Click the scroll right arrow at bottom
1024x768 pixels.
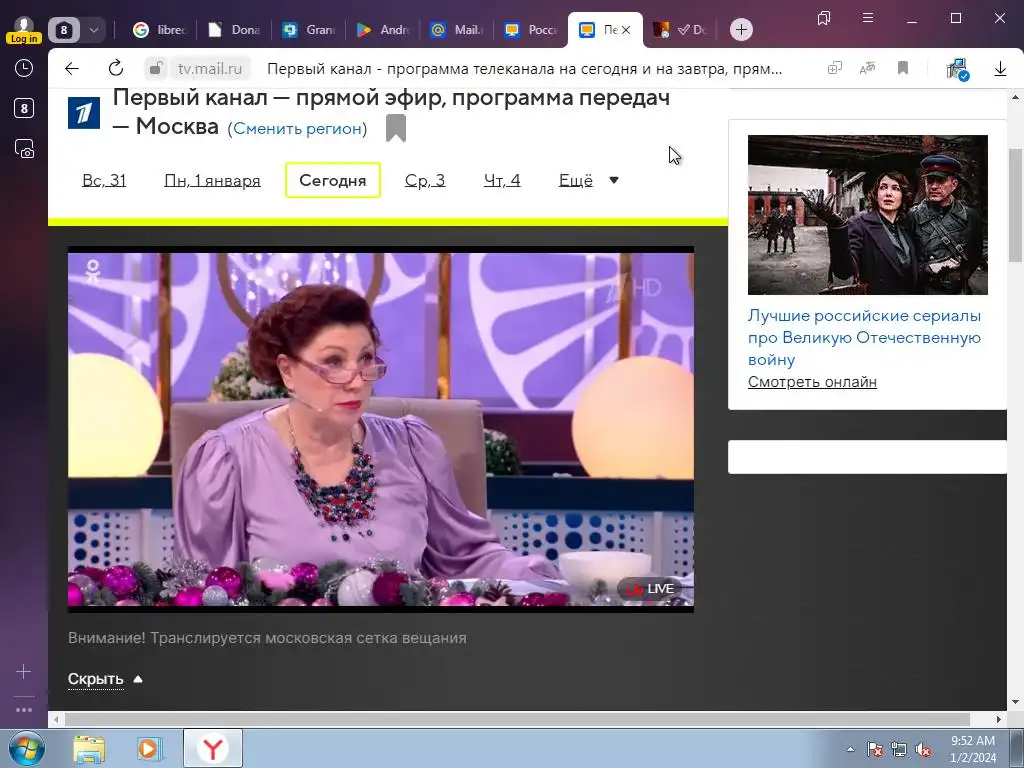999,719
